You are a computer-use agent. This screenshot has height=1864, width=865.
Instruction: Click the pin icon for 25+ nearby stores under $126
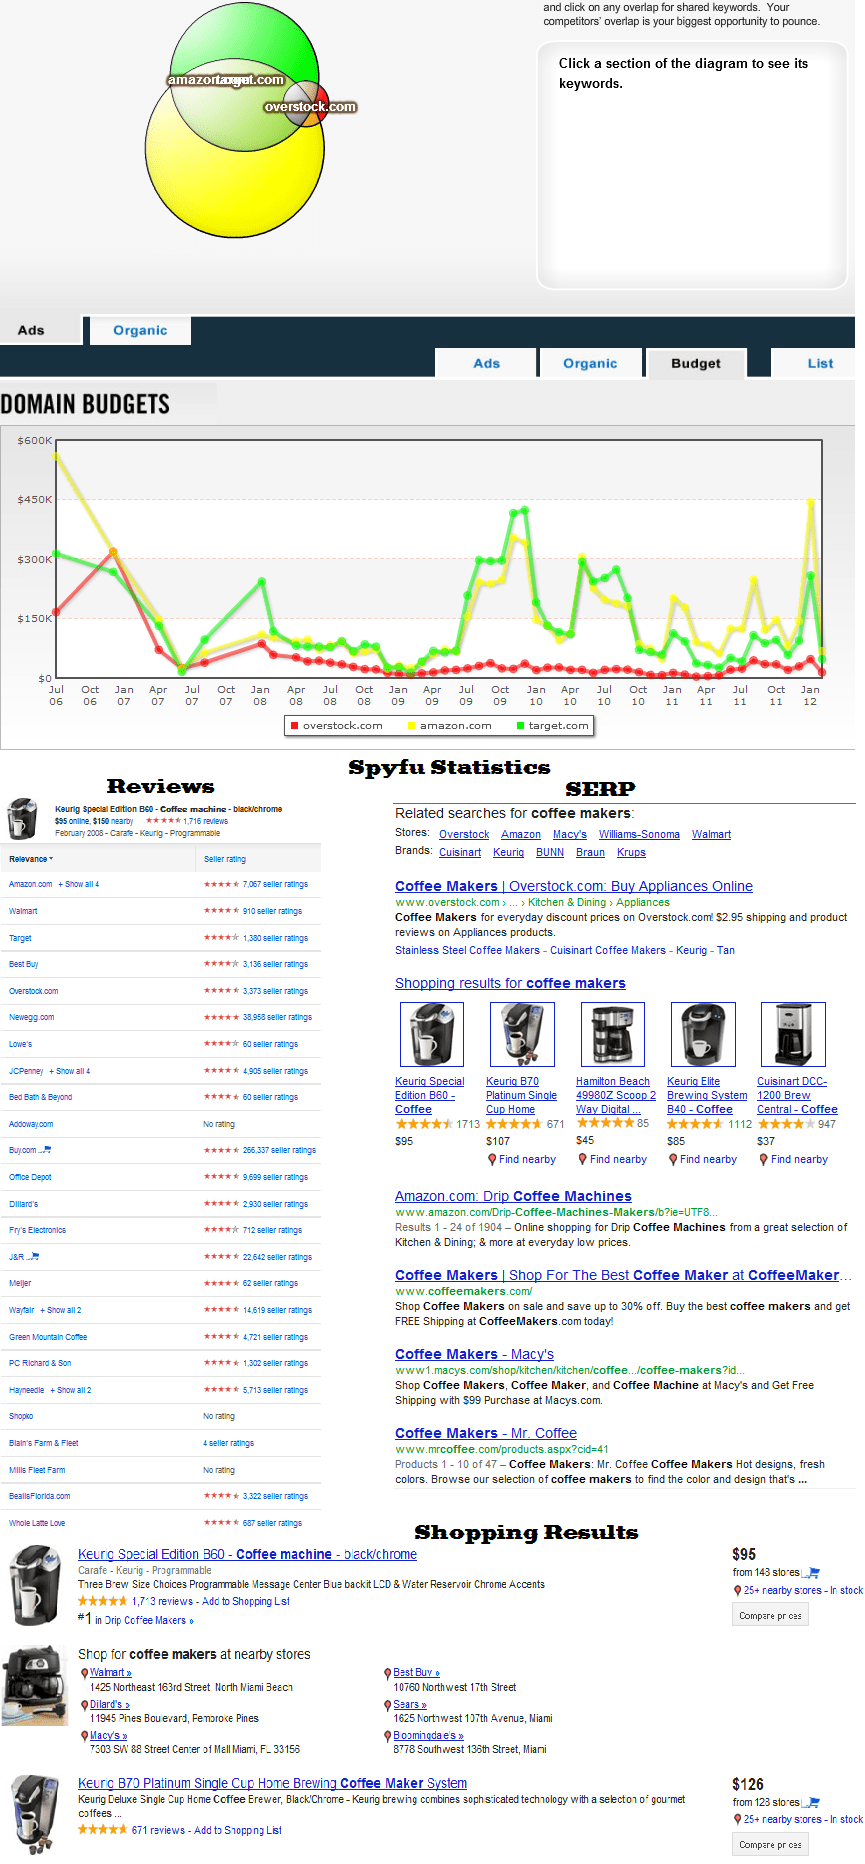point(738,1820)
